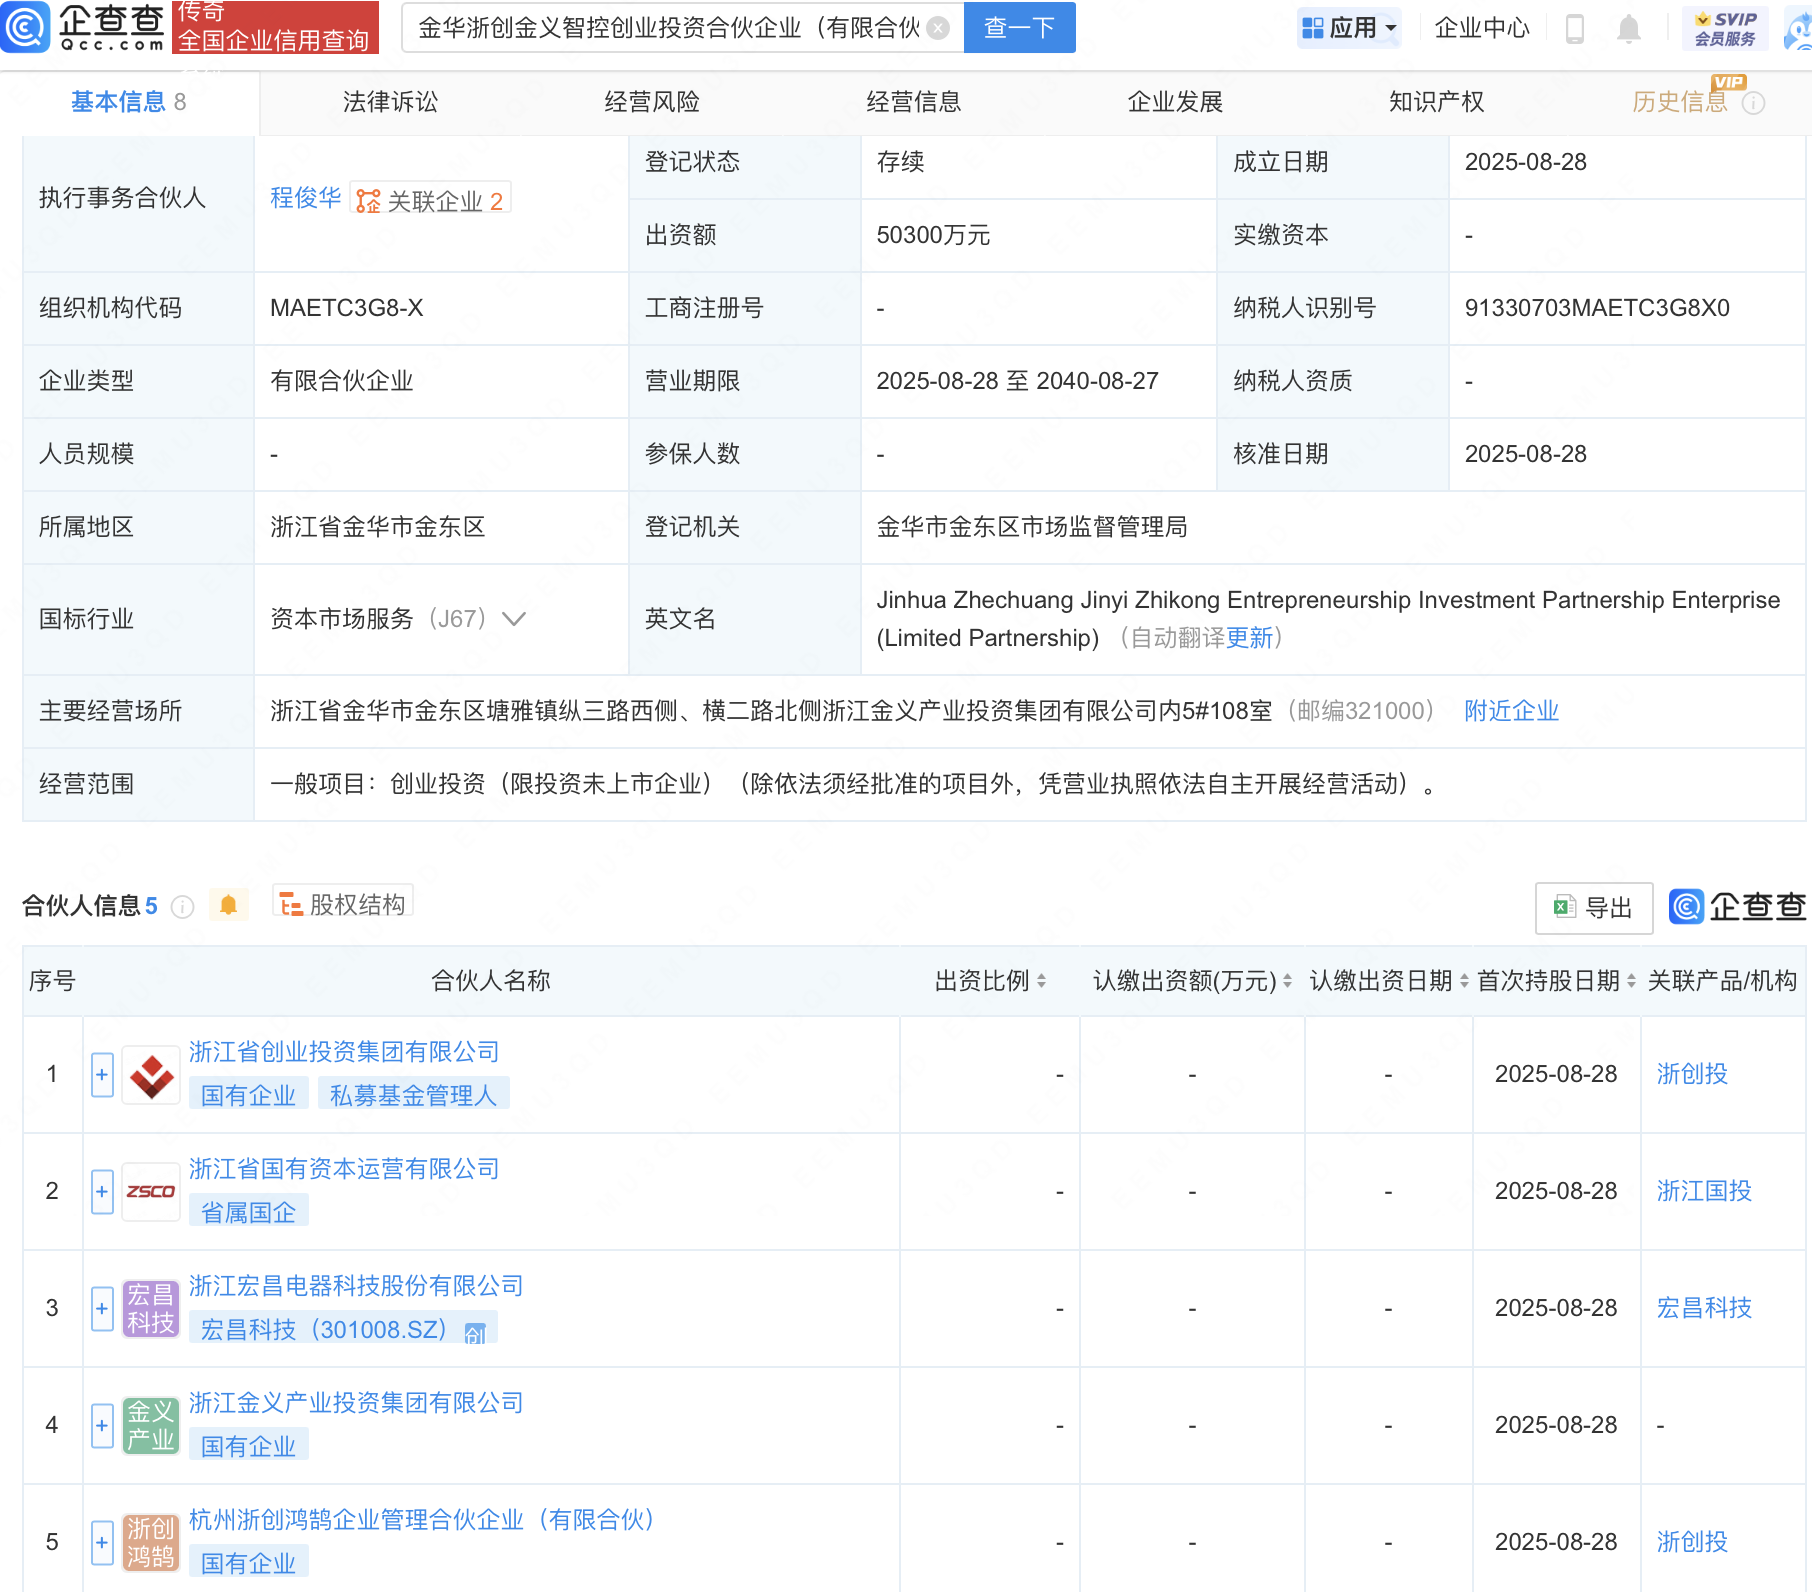Switch to 经营风险 tab
This screenshot has width=1812, height=1592.
[652, 102]
